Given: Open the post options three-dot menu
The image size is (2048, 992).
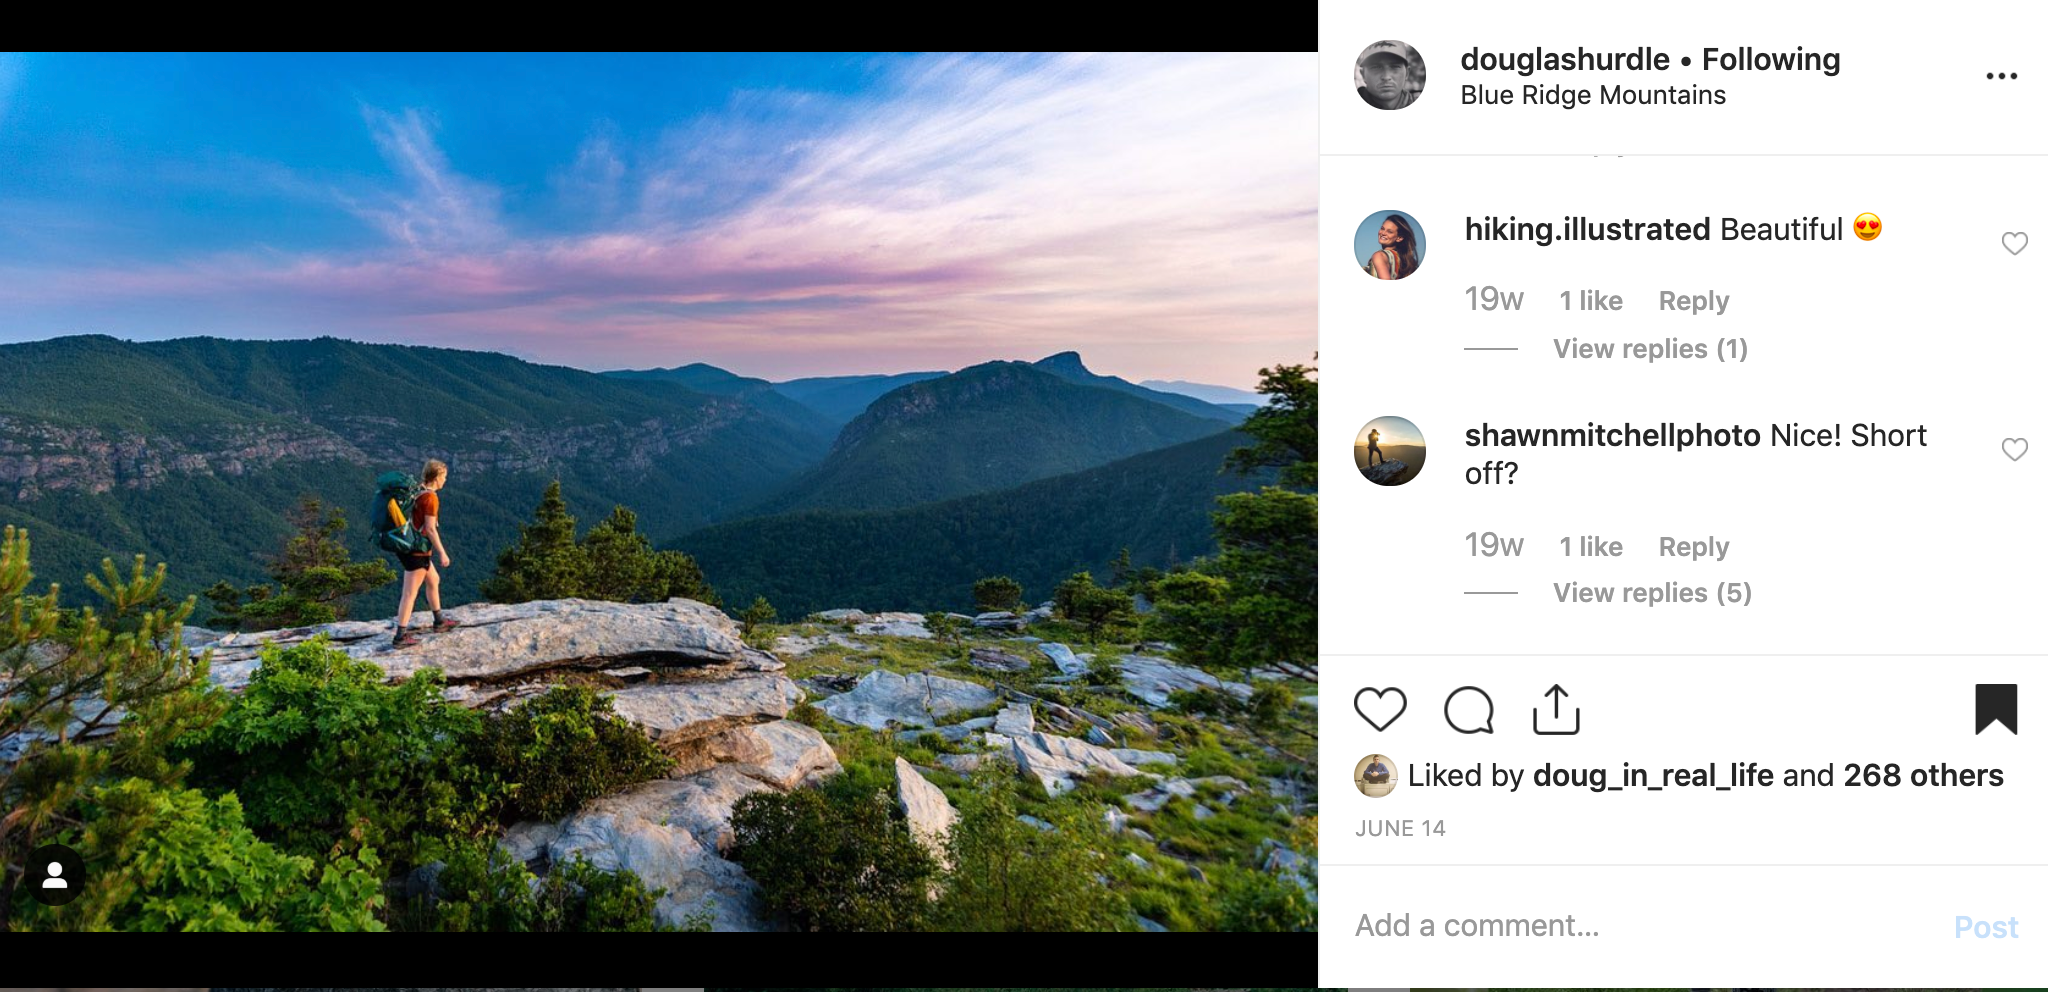Looking at the screenshot, I should click(x=2002, y=75).
